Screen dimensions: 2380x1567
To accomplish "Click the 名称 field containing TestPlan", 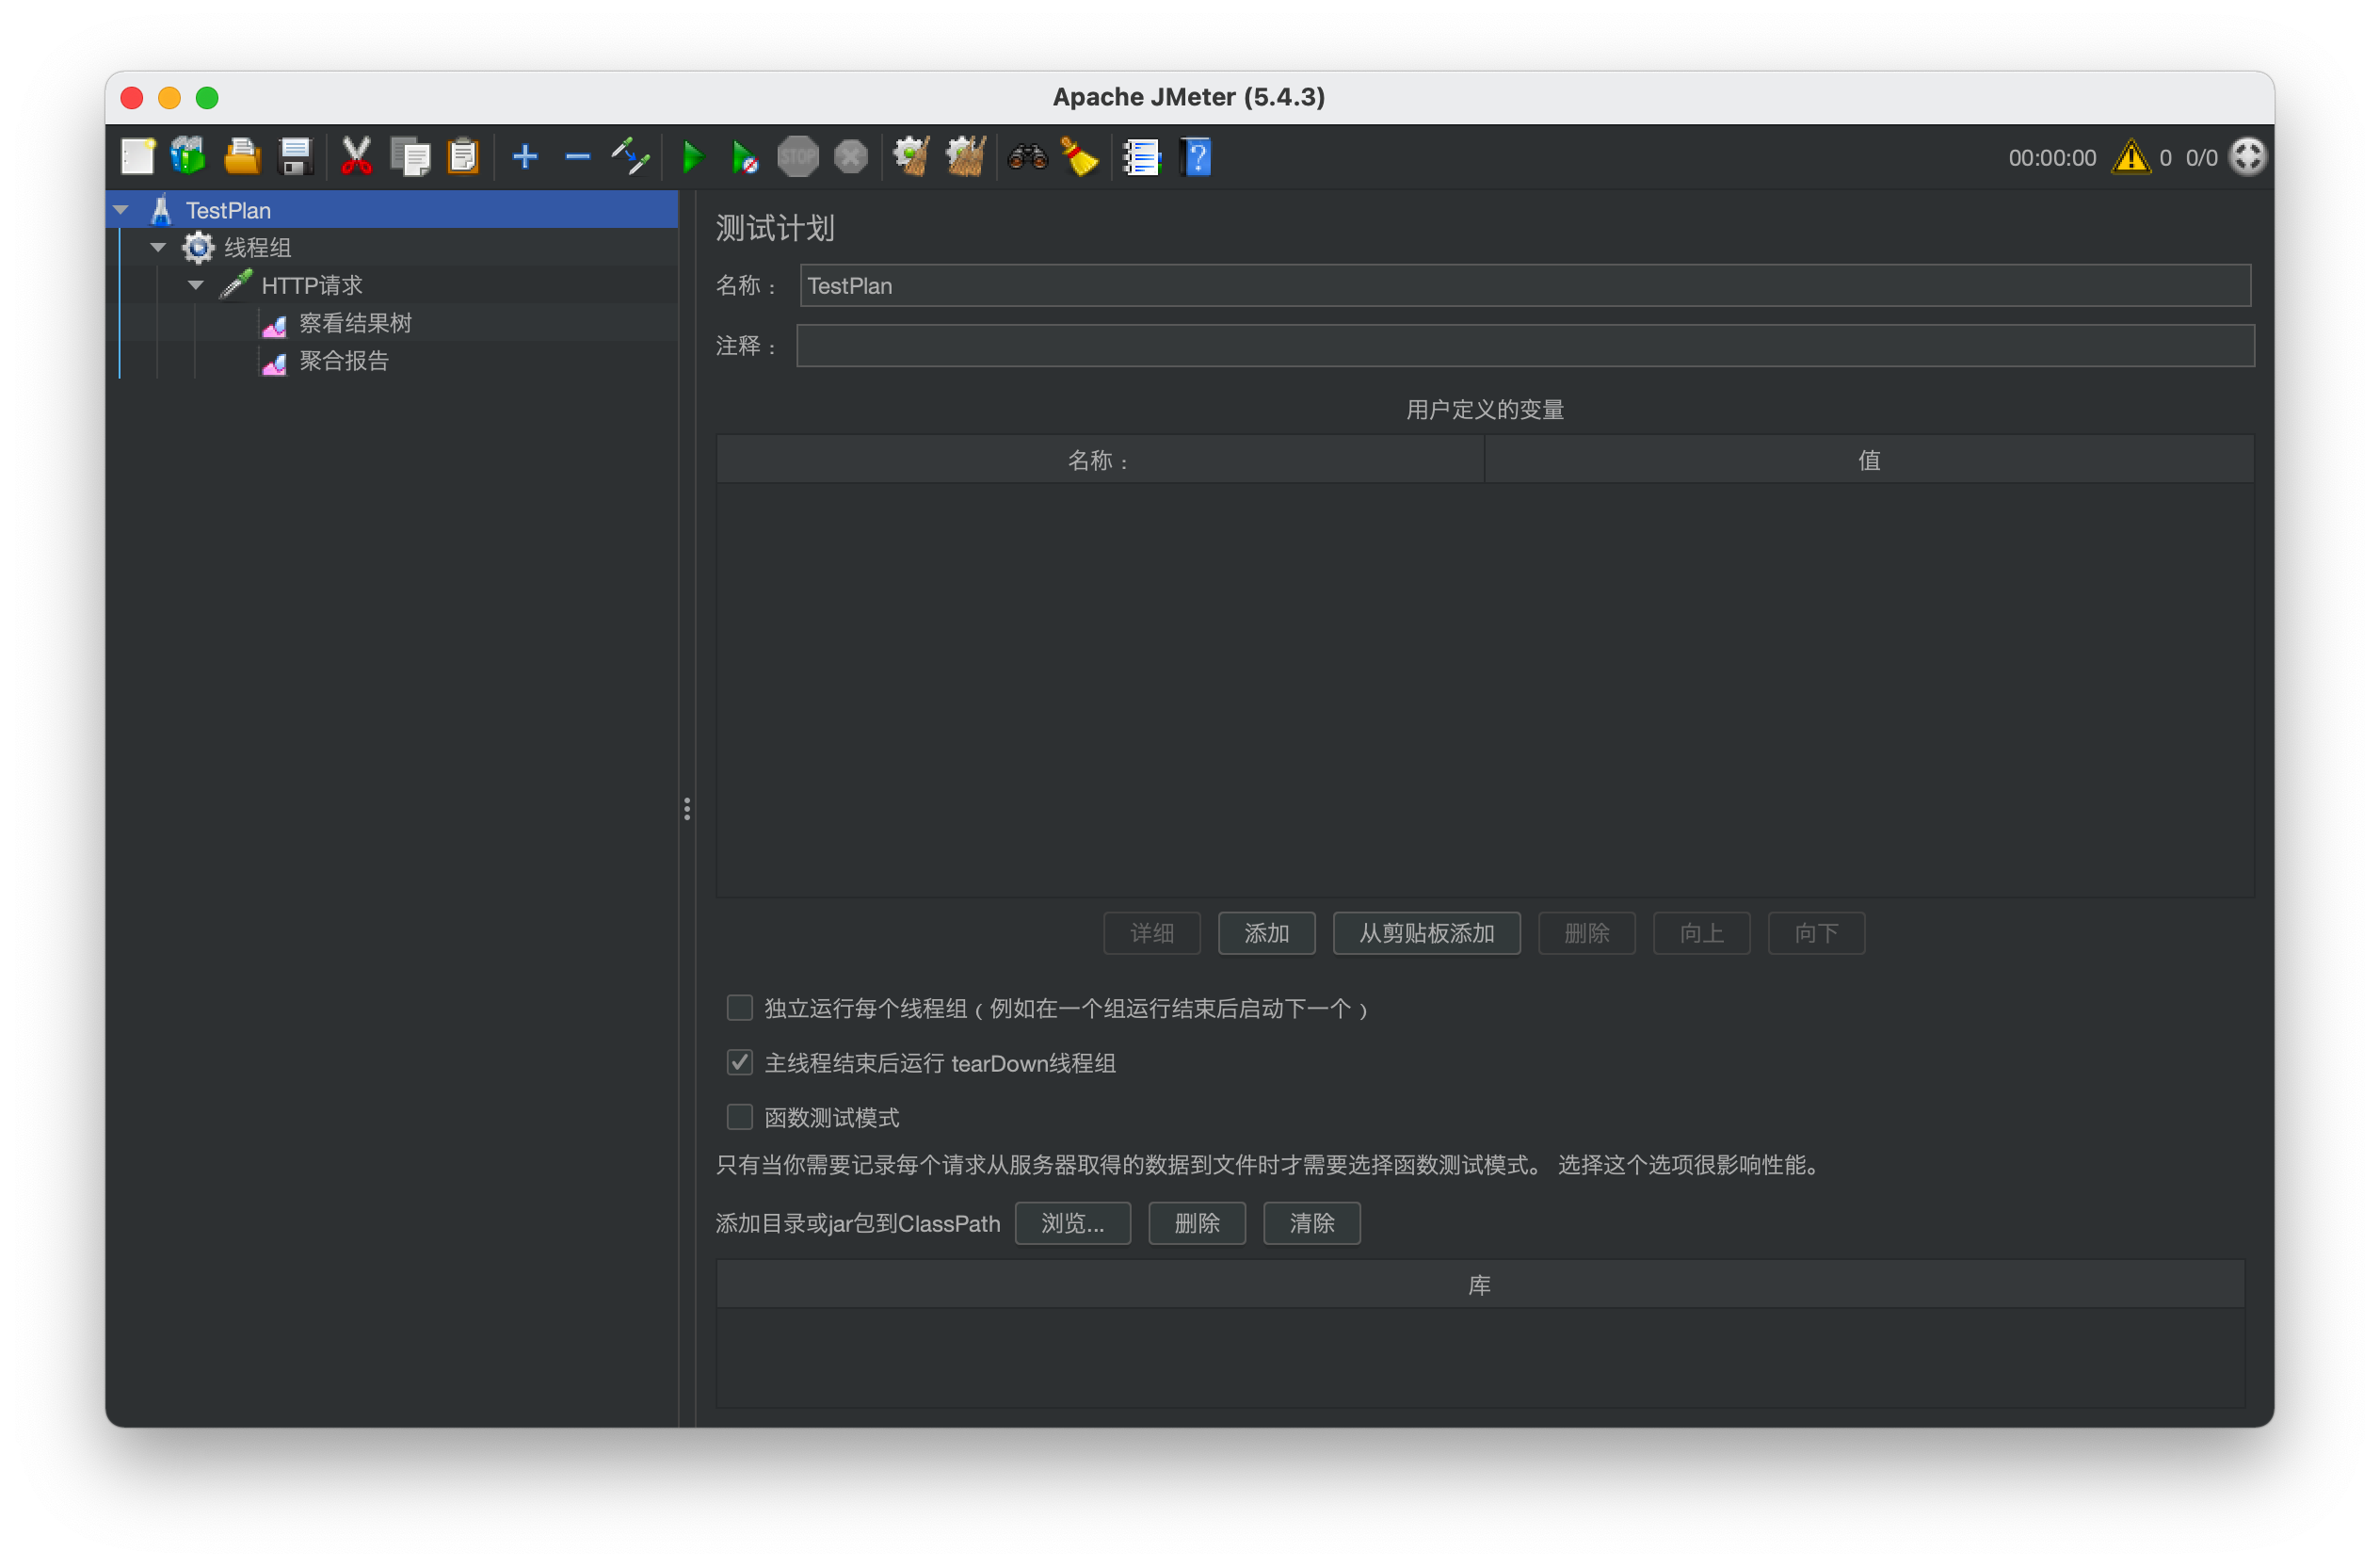I will coord(1525,285).
